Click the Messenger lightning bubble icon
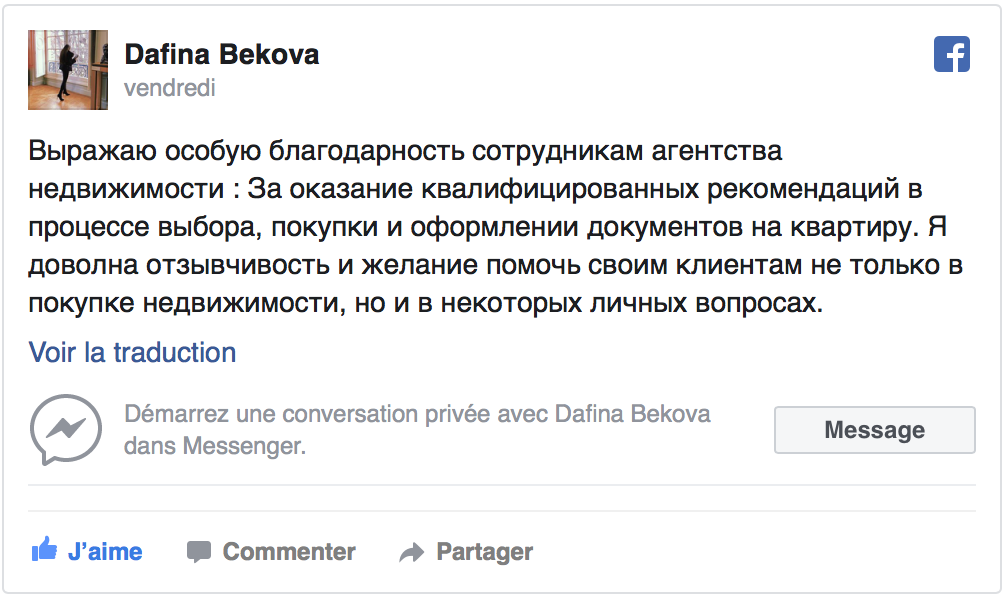This screenshot has width=1008, height=594. [66, 429]
